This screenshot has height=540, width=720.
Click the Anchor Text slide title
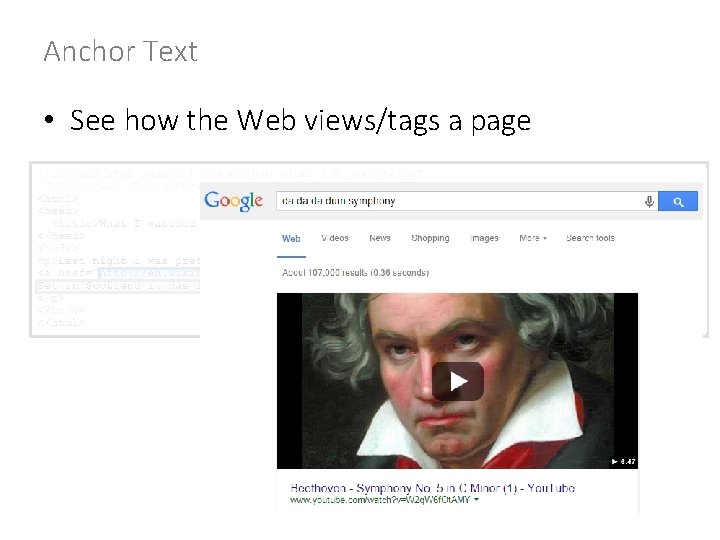[120, 51]
